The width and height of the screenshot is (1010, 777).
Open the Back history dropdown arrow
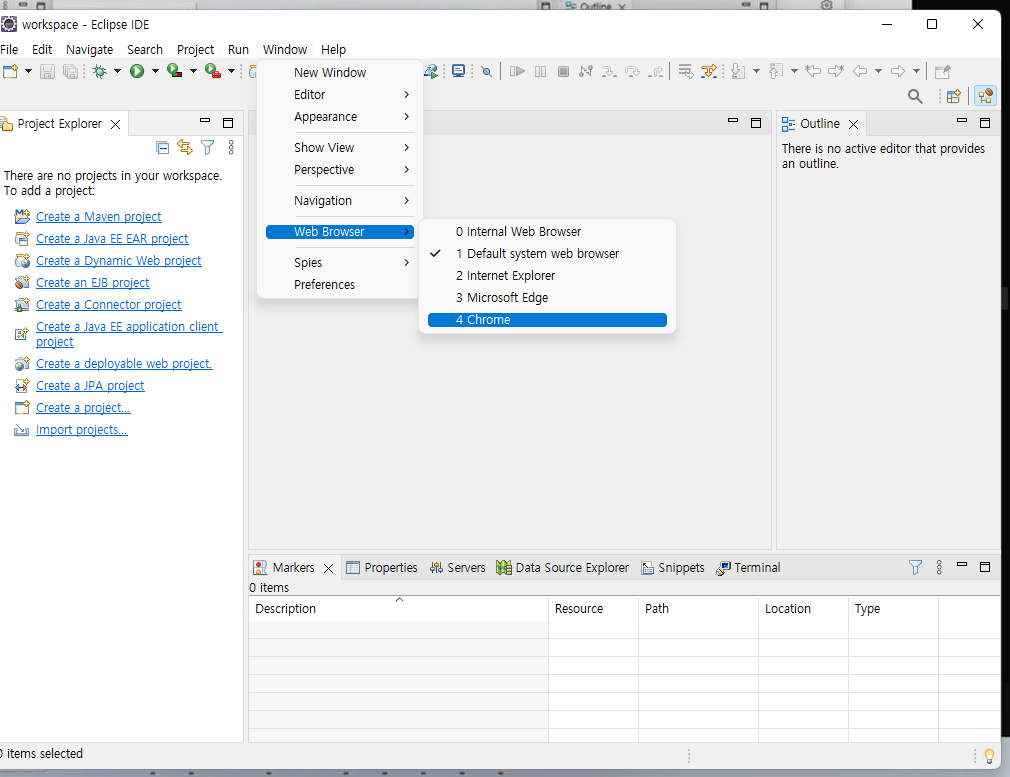878,72
